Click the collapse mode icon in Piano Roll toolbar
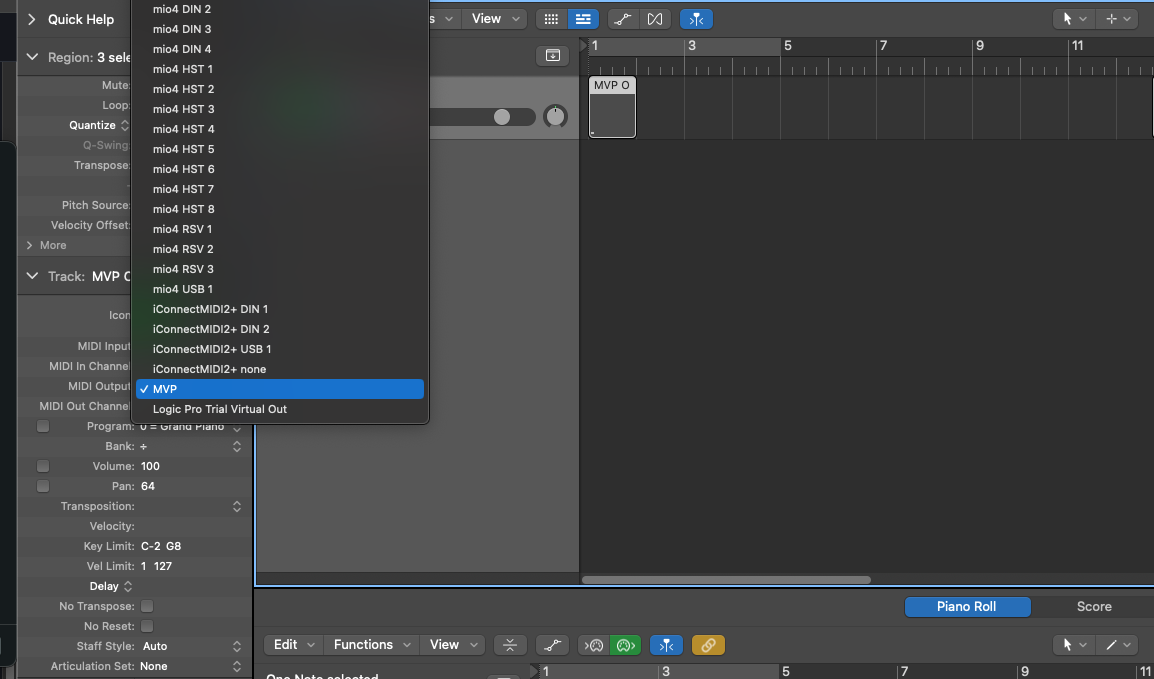 [510, 645]
